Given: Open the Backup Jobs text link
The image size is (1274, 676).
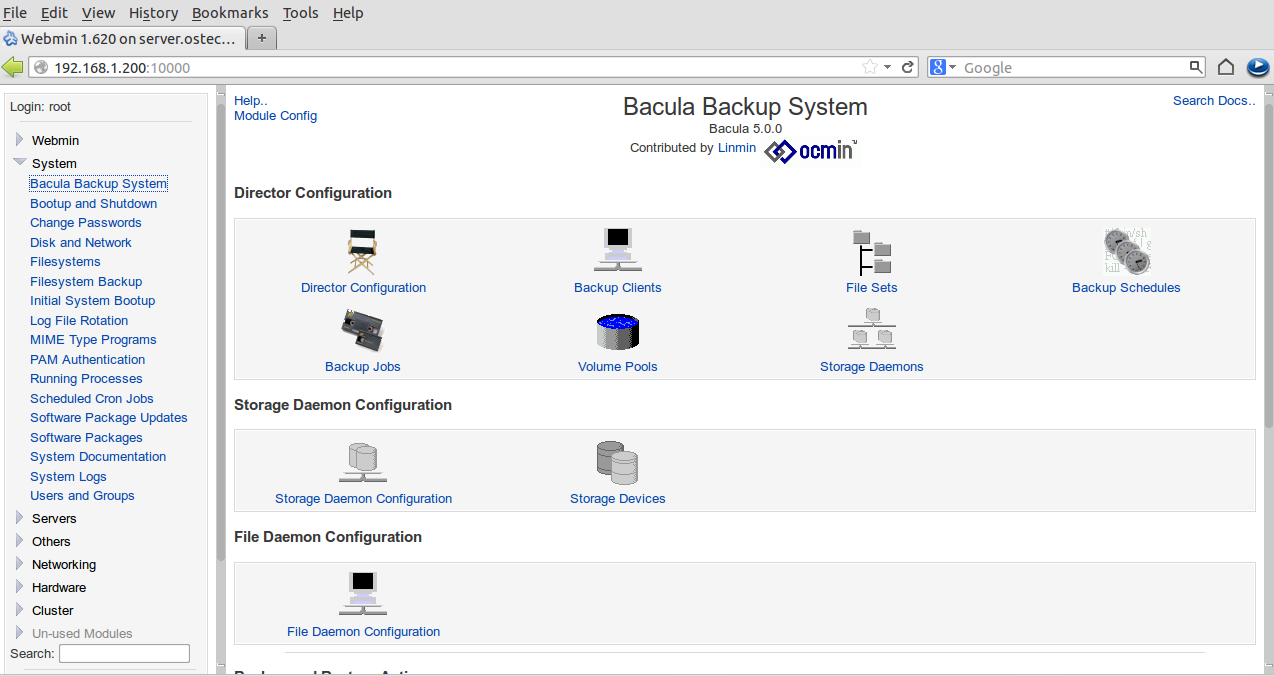Looking at the screenshot, I should click(x=363, y=367).
